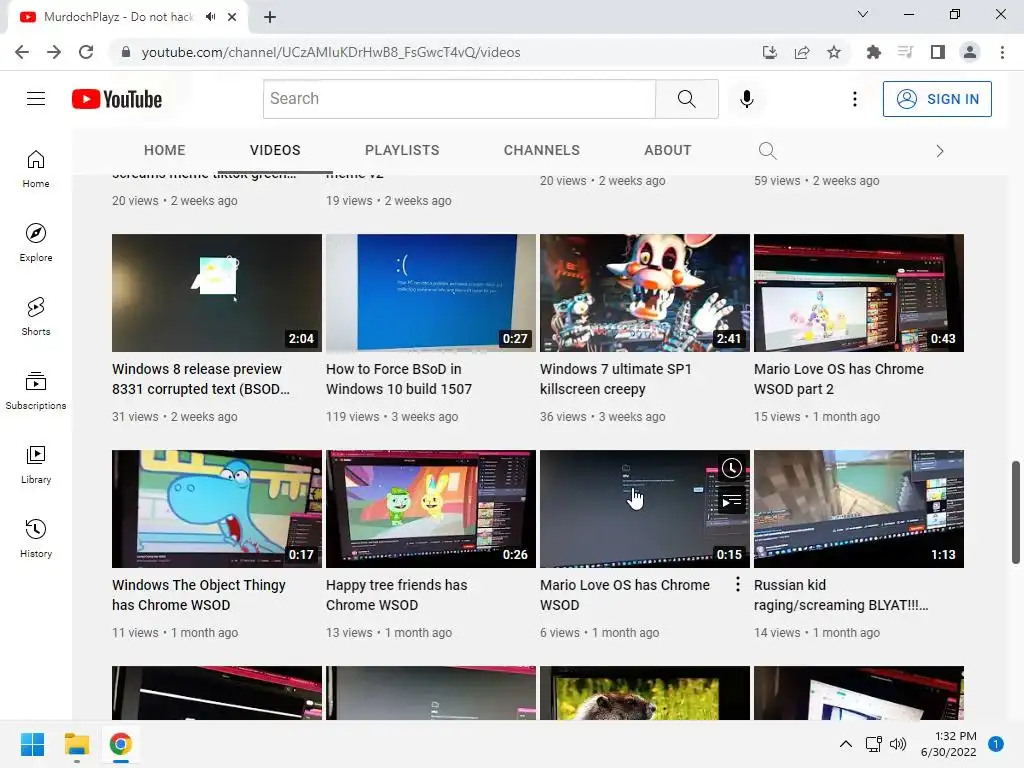Toggle Chrome side panel
This screenshot has height=768, width=1024.
[x=938, y=52]
